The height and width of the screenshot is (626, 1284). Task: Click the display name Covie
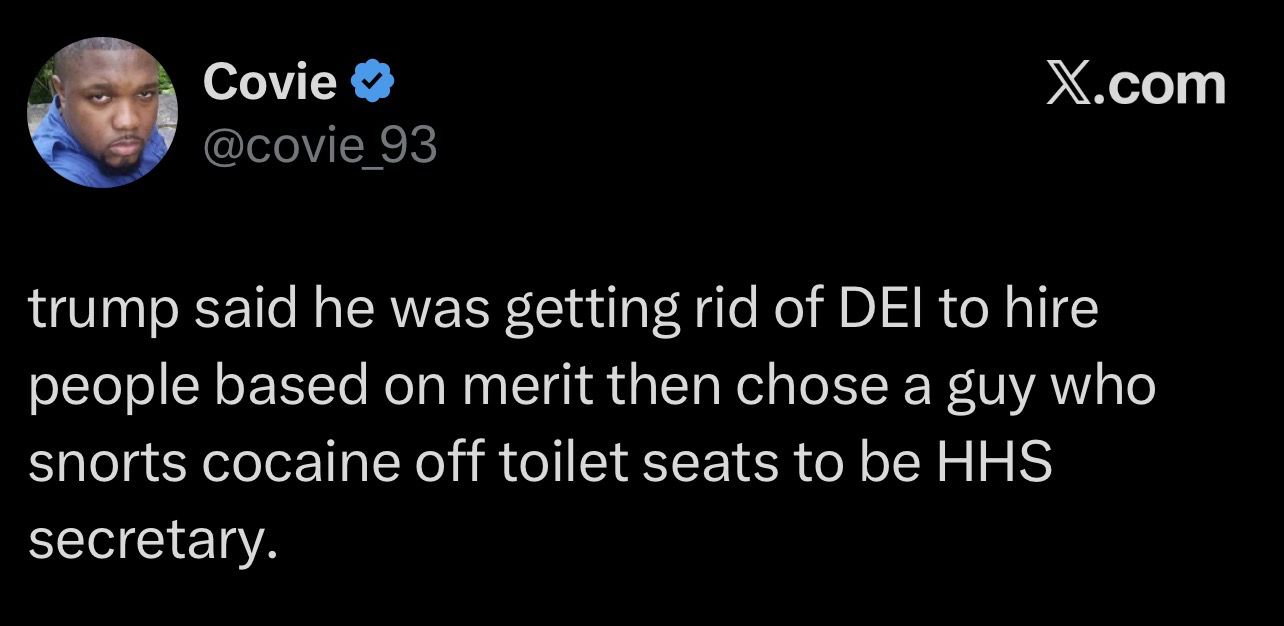pos(269,83)
